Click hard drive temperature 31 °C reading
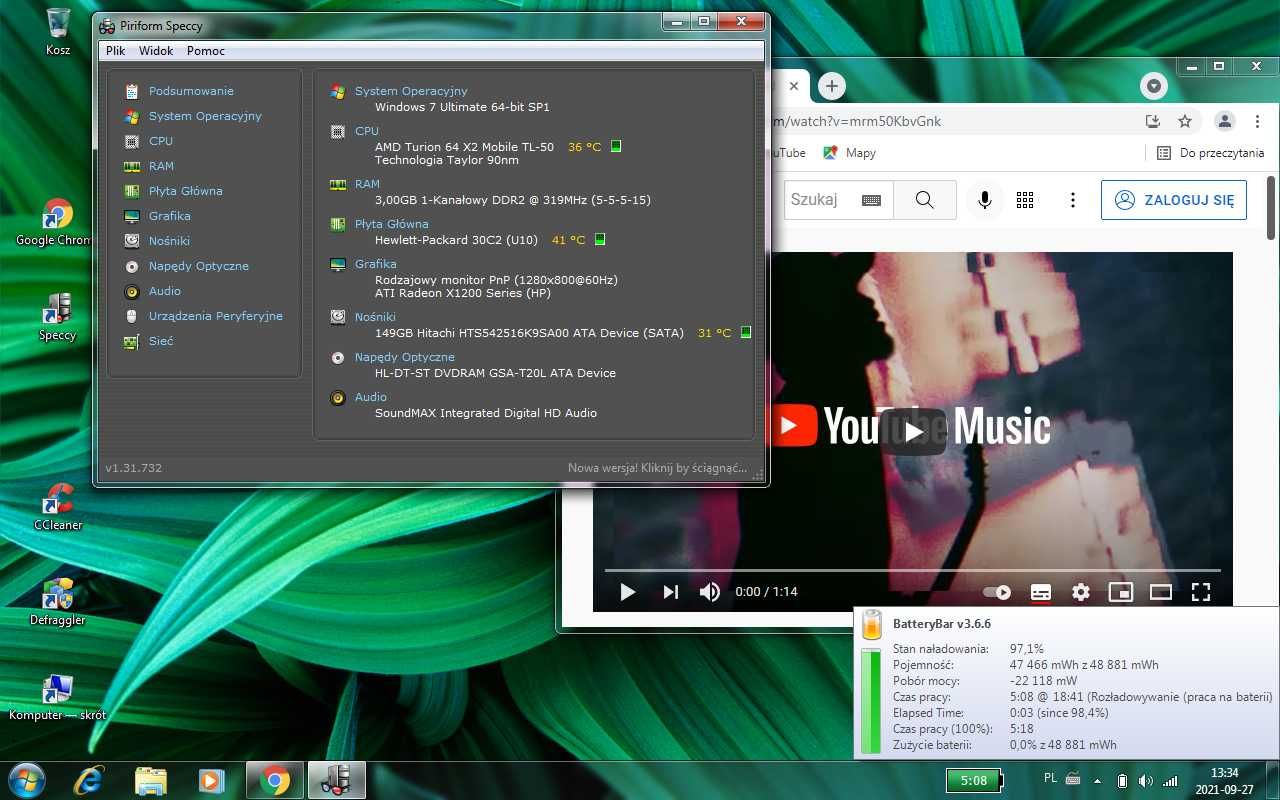Viewport: 1280px width, 800px height. click(715, 333)
